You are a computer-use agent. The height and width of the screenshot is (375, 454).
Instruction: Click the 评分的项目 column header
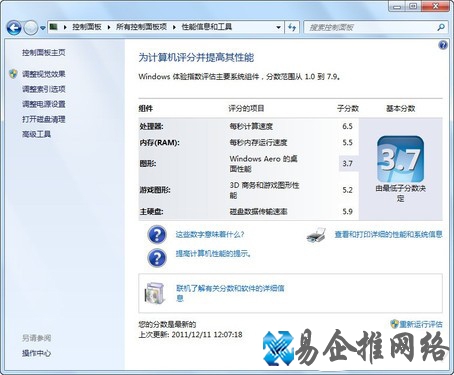click(246, 108)
